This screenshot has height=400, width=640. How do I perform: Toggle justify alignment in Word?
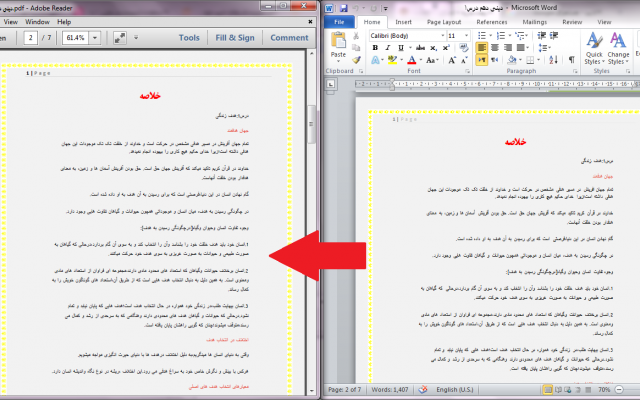coord(522,48)
